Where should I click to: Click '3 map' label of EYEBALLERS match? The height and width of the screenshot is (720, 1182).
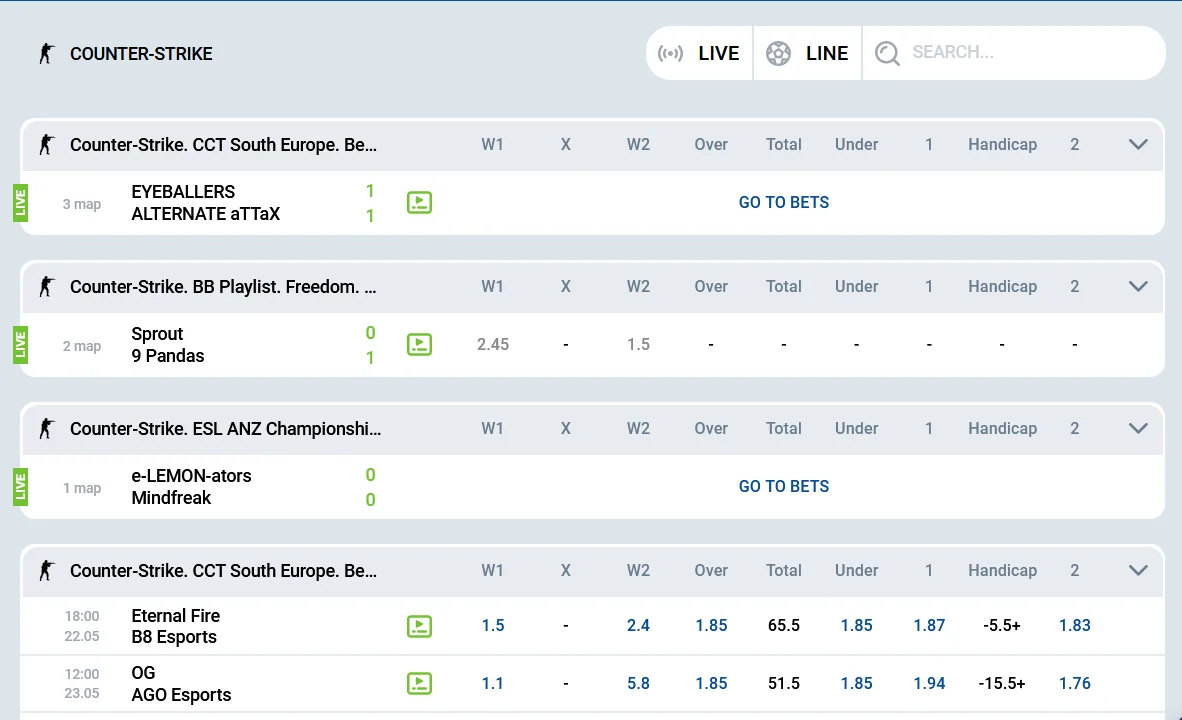[81, 204]
